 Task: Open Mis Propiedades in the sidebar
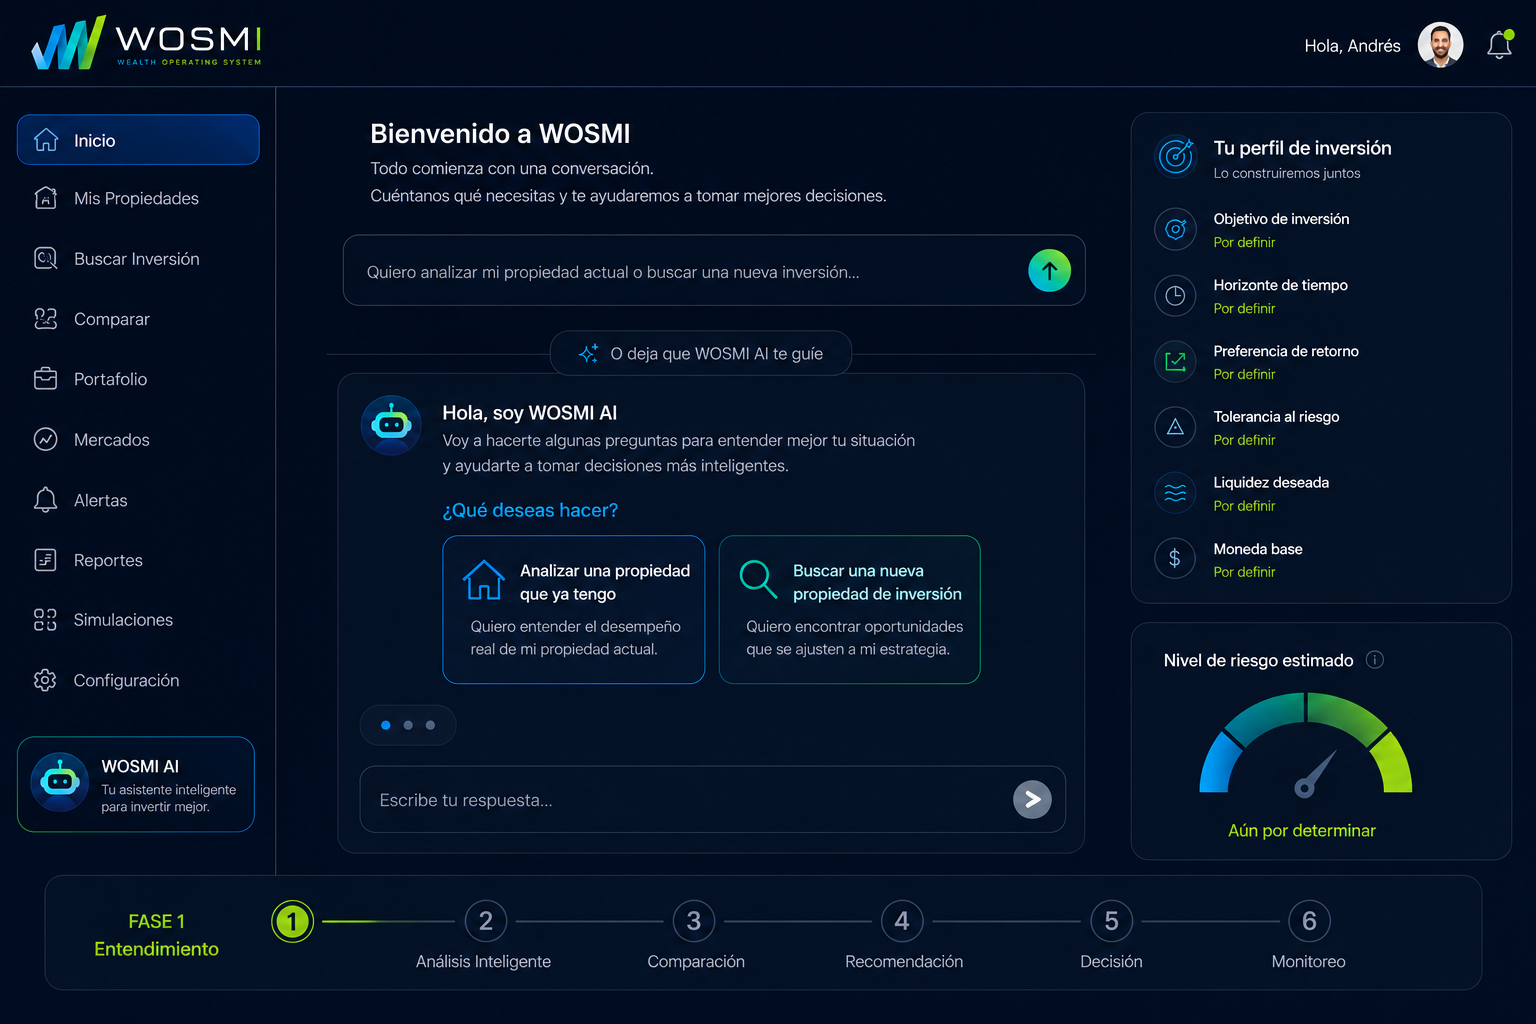[x=138, y=198]
